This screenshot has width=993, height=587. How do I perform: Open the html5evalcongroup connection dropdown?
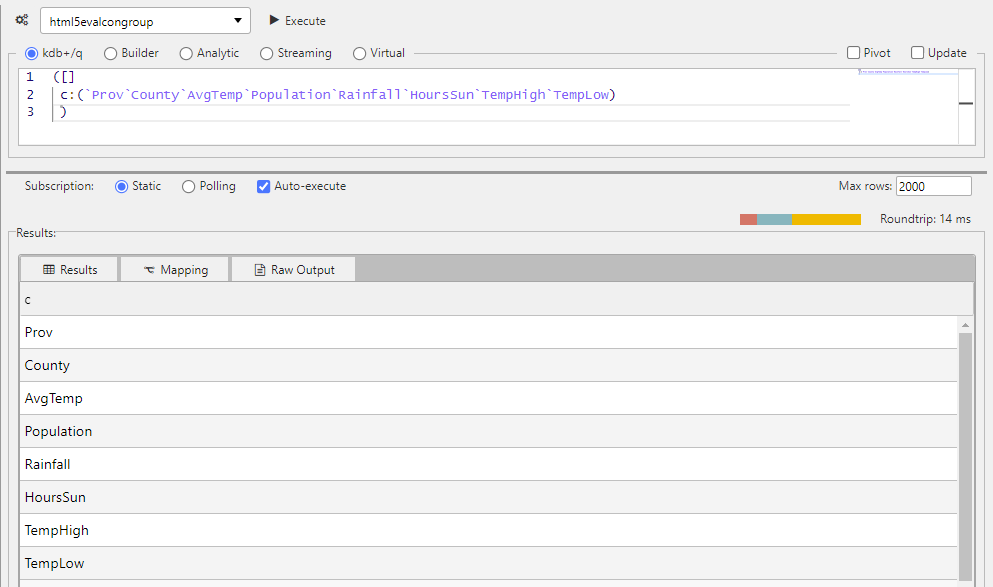click(238, 20)
